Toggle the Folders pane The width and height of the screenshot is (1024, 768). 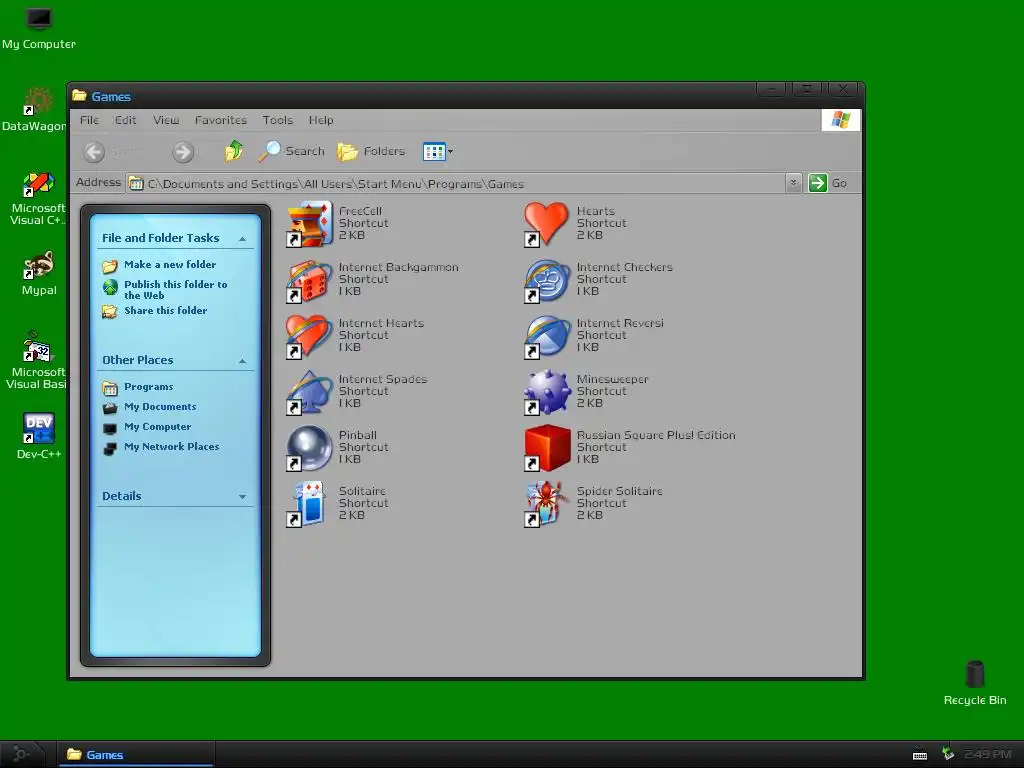pyautogui.click(x=371, y=152)
